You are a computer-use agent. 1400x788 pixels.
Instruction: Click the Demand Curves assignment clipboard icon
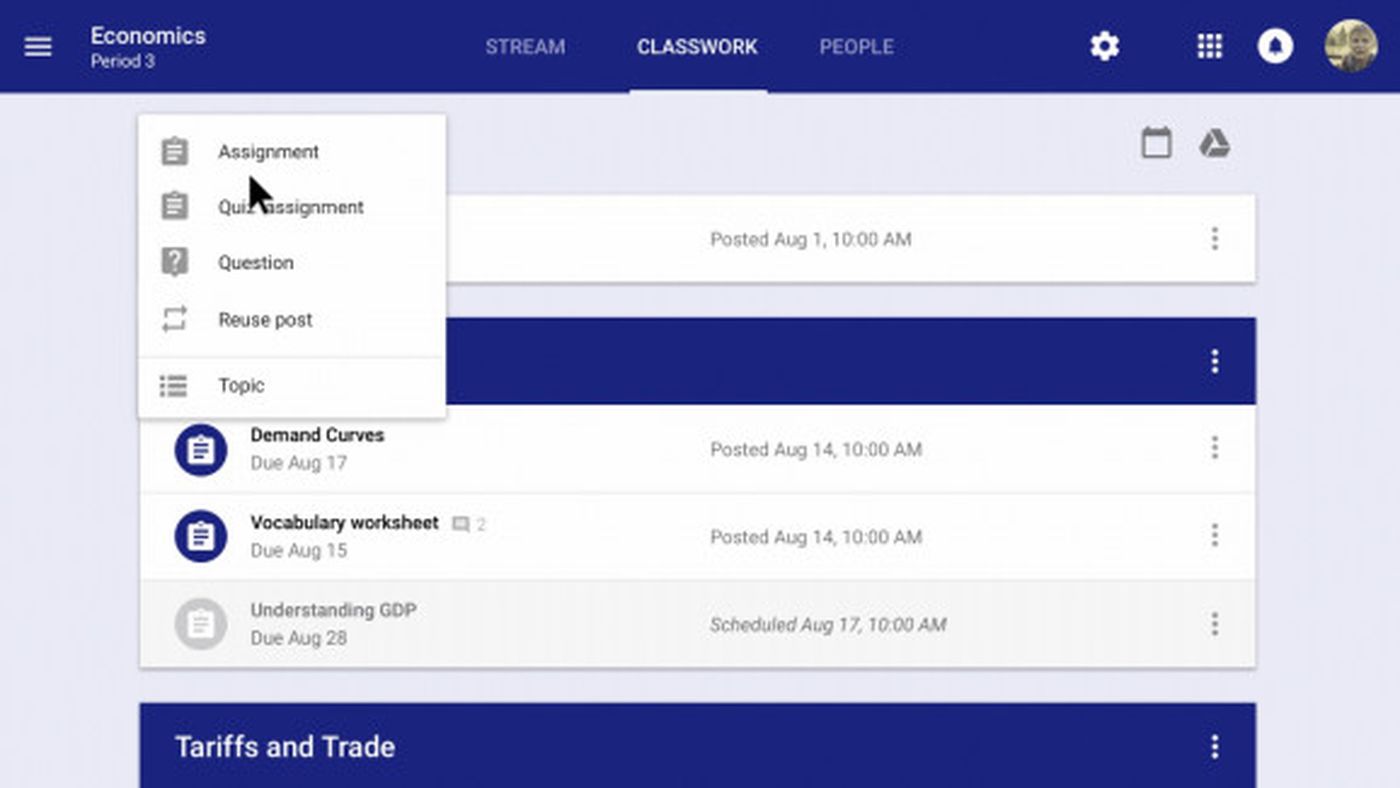click(200, 450)
